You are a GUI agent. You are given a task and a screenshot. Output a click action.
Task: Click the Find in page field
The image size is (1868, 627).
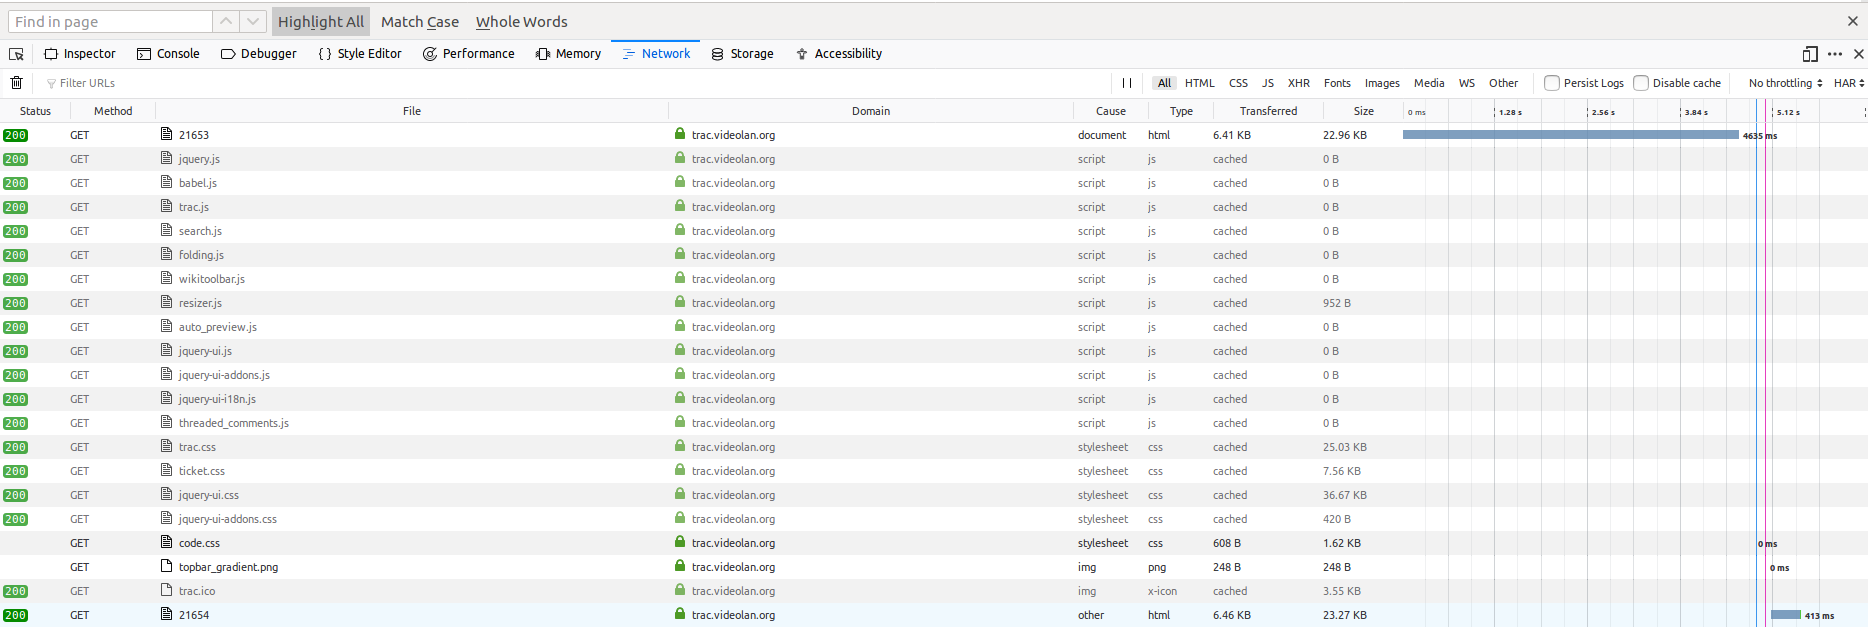tap(110, 21)
